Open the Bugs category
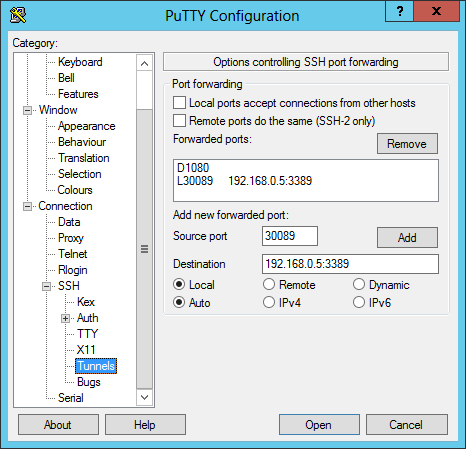Screen dimensions: 466x449 click(x=88, y=382)
